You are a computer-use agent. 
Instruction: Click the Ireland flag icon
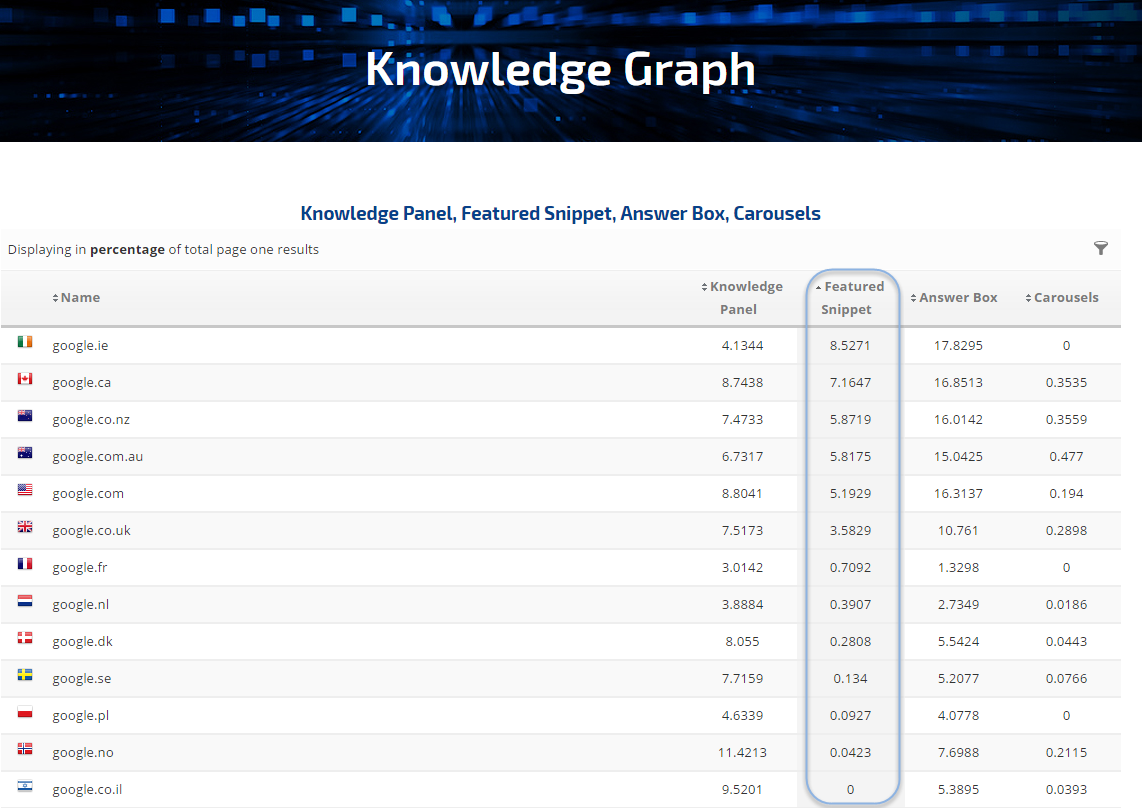click(25, 342)
